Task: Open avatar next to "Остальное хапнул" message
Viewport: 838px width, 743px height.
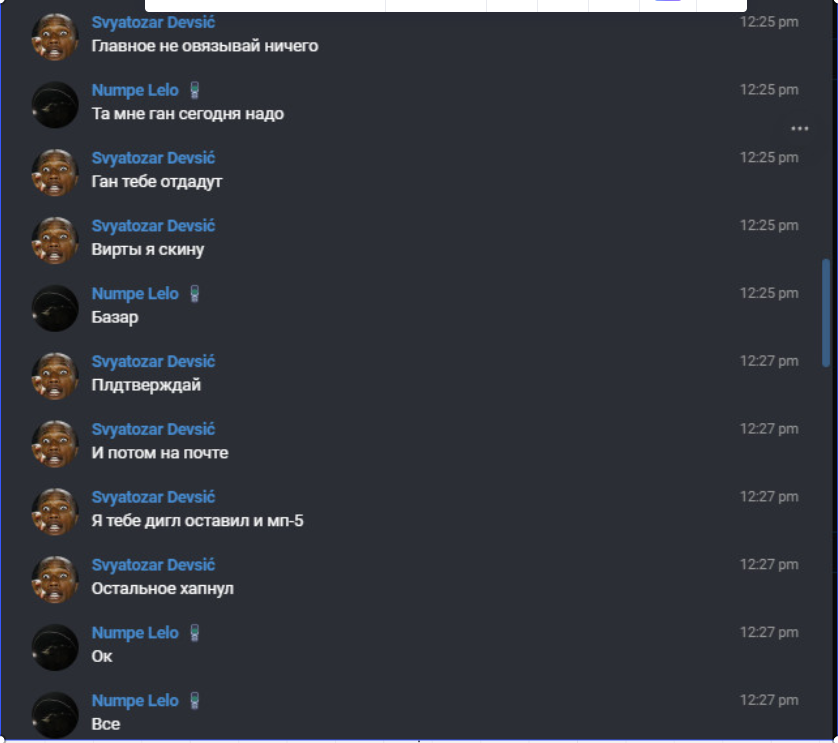Action: (55, 579)
